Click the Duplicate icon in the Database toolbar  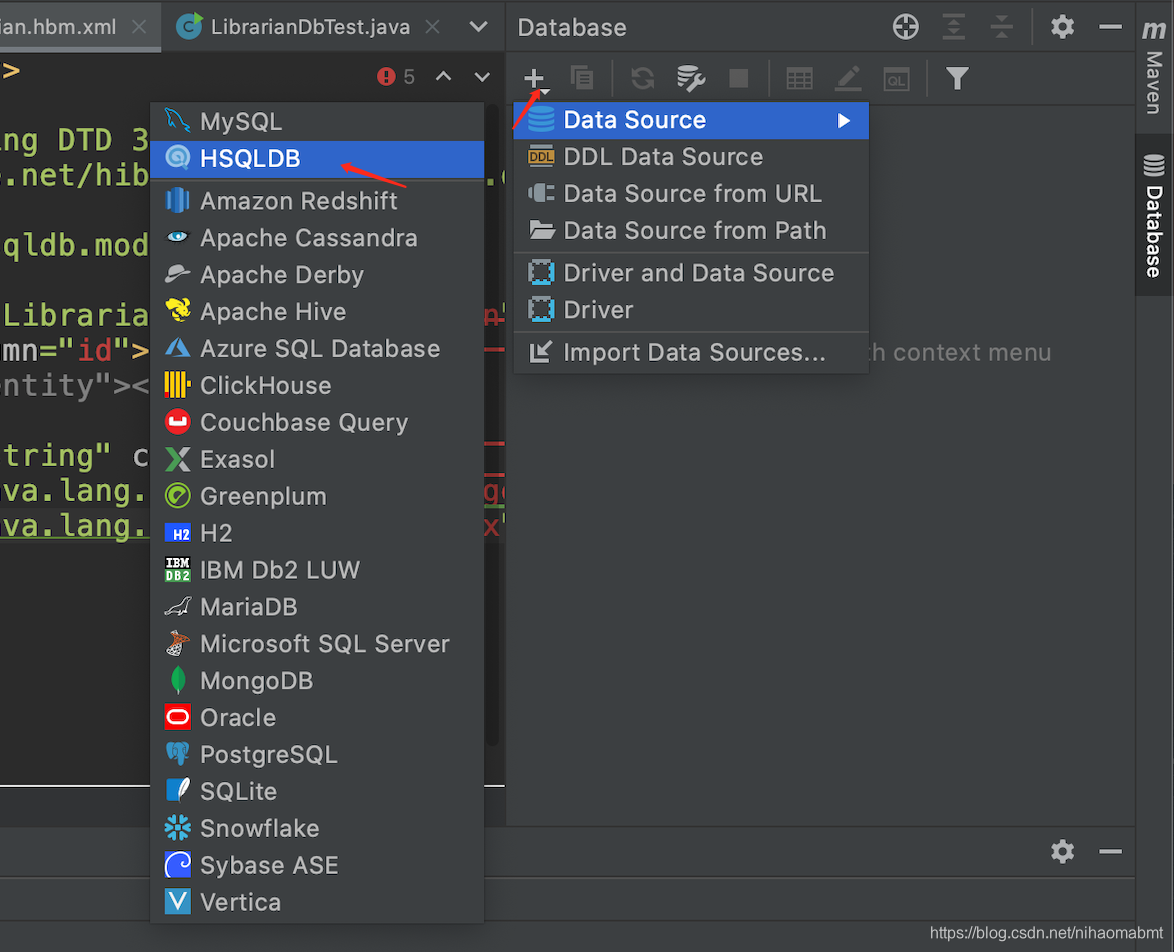tap(582, 78)
